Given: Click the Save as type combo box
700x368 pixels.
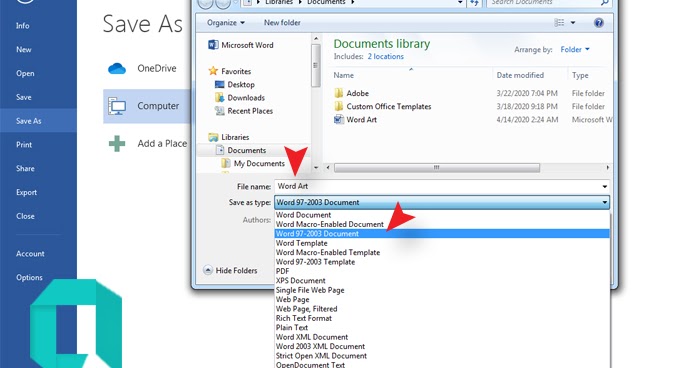Looking at the screenshot, I should click(x=442, y=202).
